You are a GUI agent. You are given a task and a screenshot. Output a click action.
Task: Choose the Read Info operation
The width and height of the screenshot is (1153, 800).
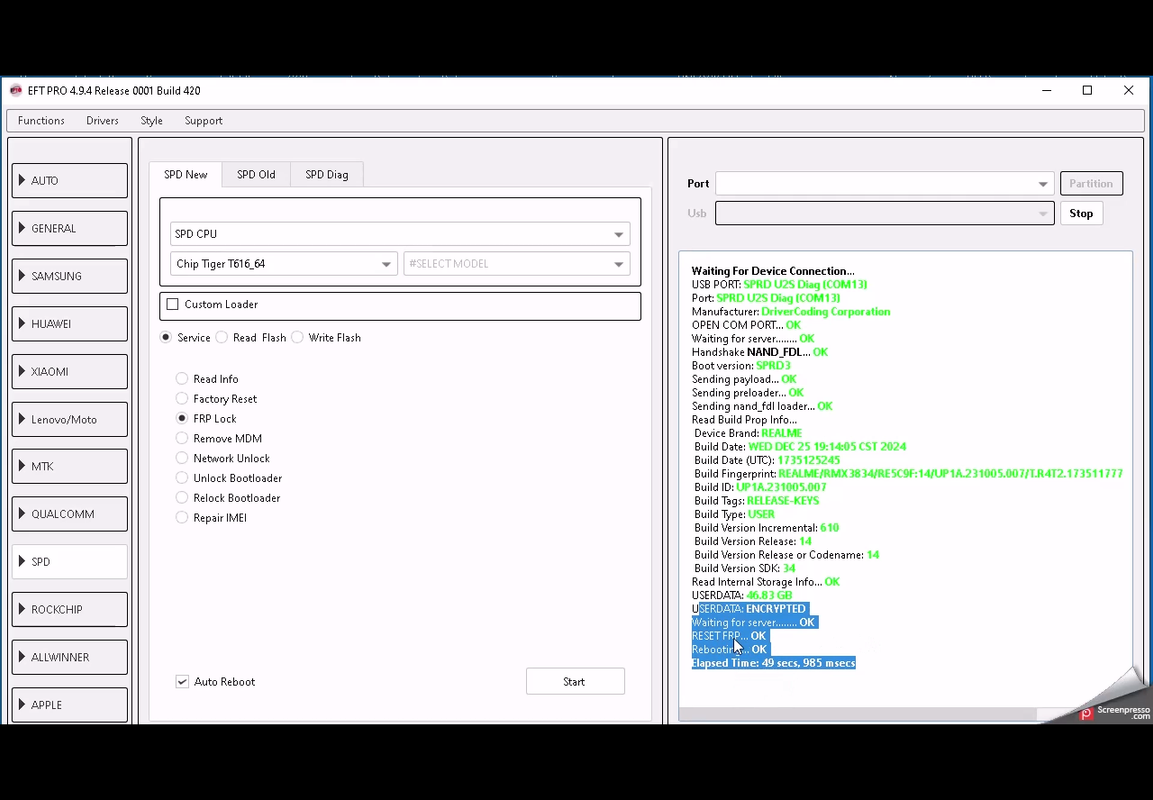pos(182,379)
